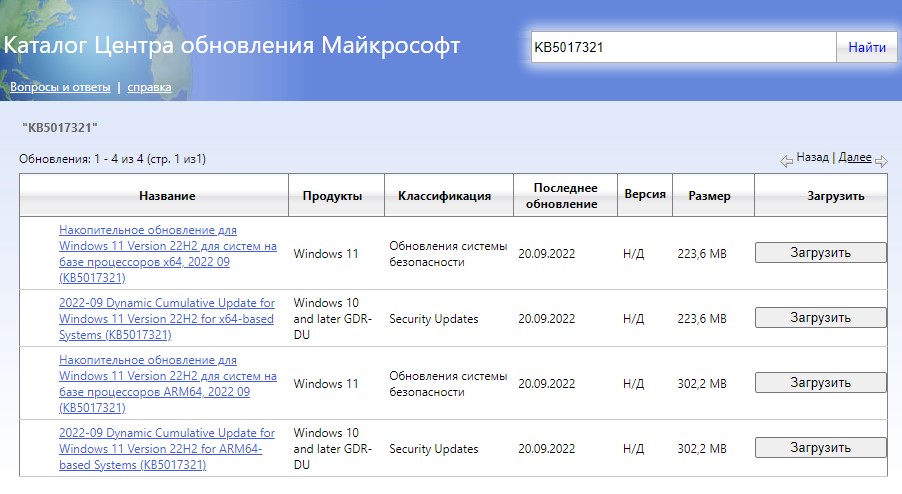Download the Russian x64 update via Загрузить
This screenshot has width=902, height=494.
tap(820, 252)
